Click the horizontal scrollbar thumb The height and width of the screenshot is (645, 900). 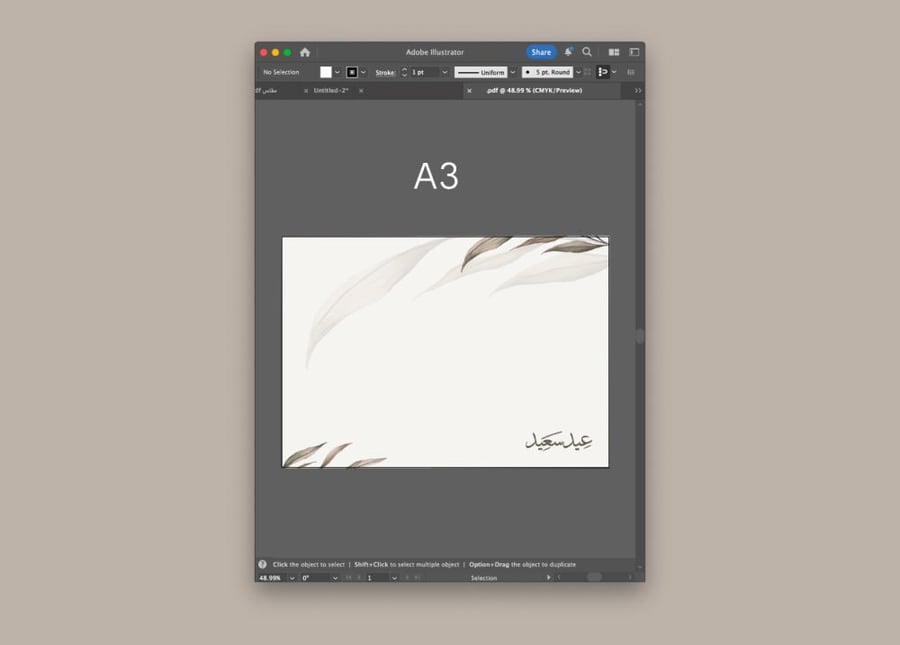click(x=594, y=577)
